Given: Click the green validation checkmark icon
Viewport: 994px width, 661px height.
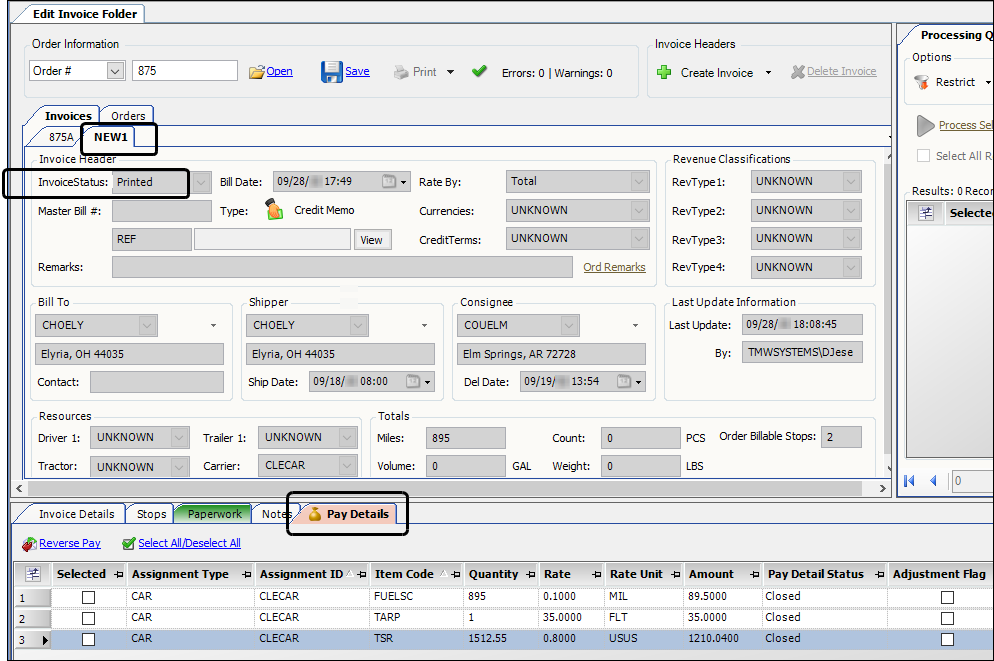Looking at the screenshot, I should point(479,72).
